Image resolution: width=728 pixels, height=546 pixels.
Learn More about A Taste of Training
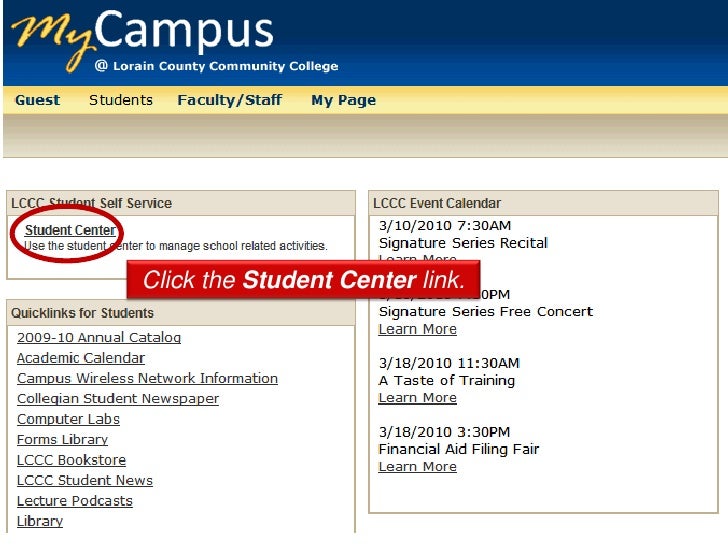(417, 398)
